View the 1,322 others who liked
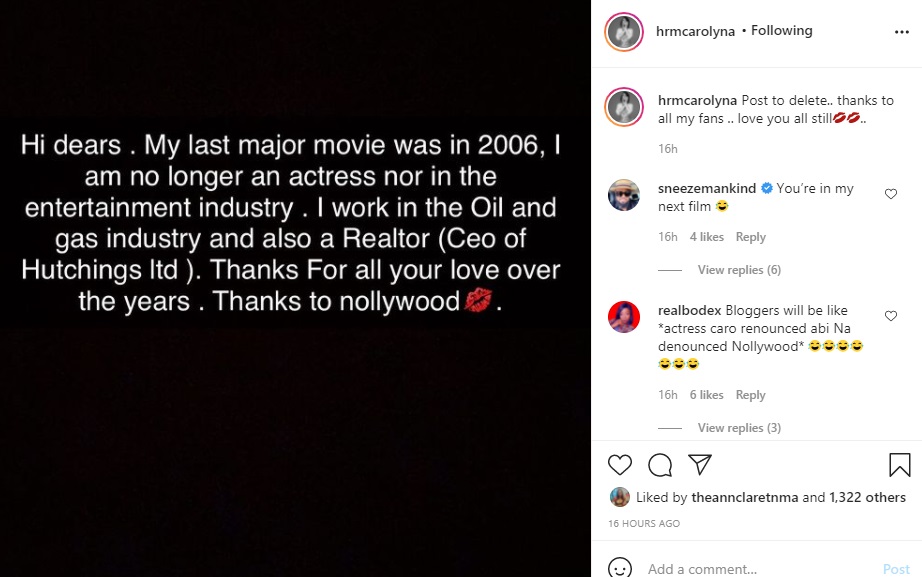The height and width of the screenshot is (577, 922). tap(867, 497)
